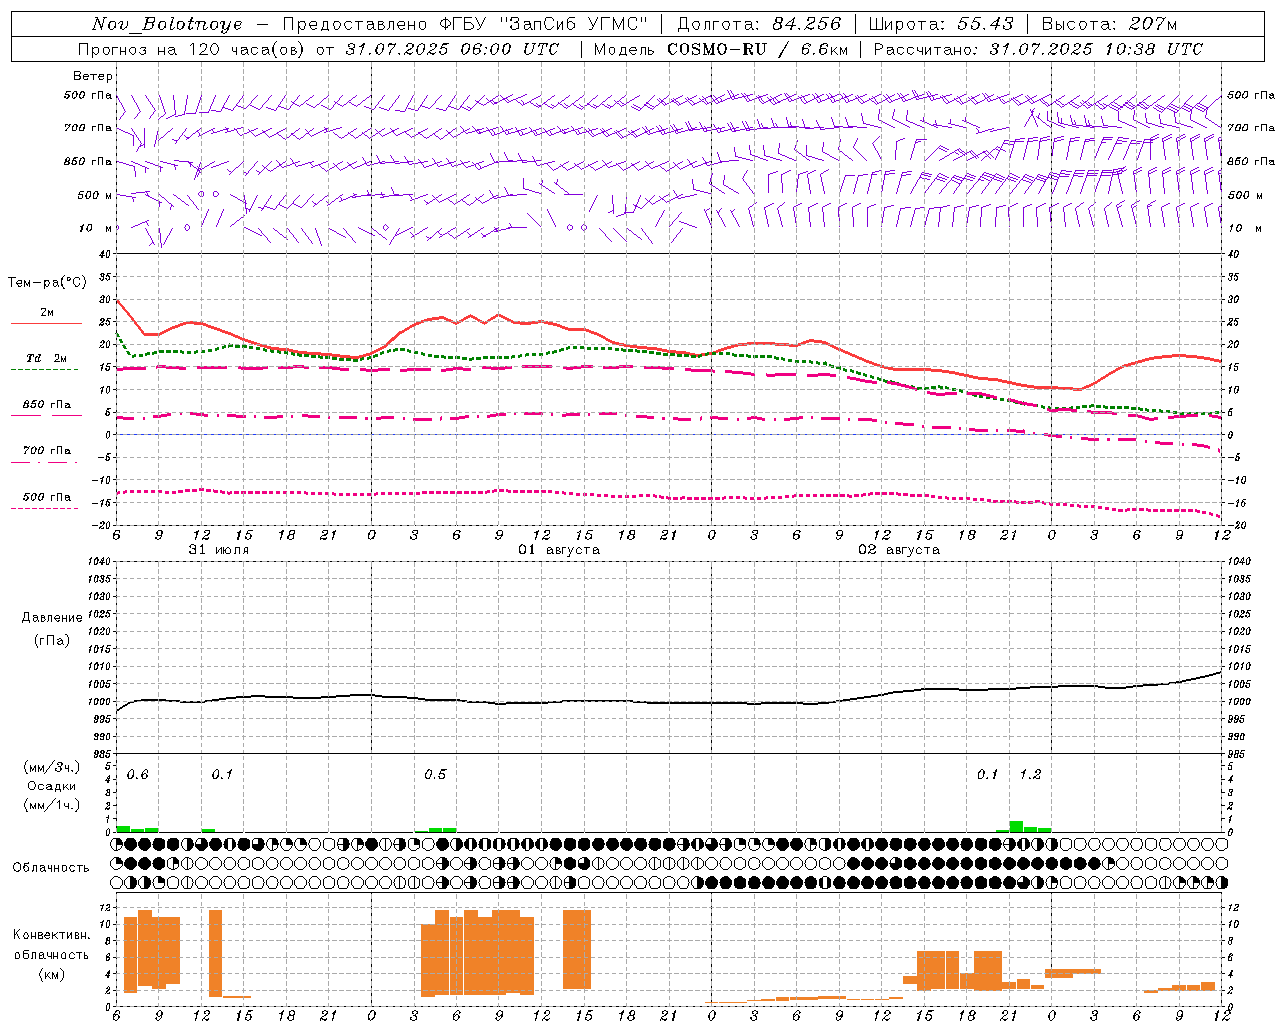1280x1024 pixels.
Task: Click the '(гПа)' unit label under Давление
Action: (x=52, y=641)
